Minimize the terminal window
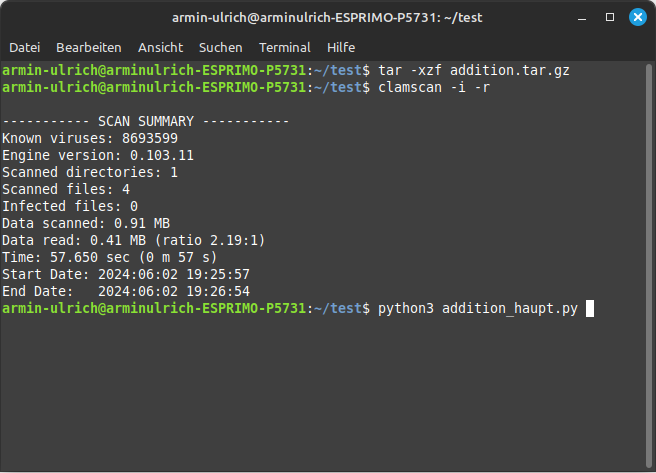Viewport: 656px width, 473px height. point(582,18)
